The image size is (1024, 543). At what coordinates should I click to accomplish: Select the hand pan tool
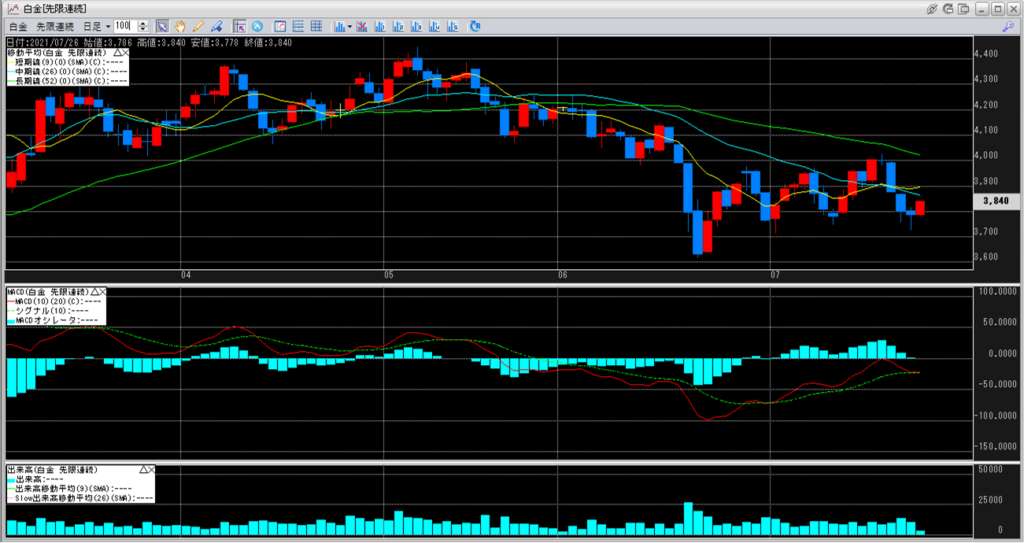[180, 27]
